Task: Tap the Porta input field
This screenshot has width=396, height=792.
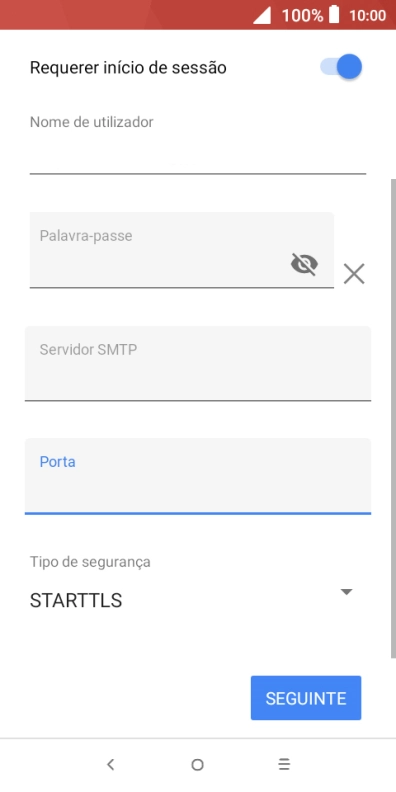Action: 198,476
